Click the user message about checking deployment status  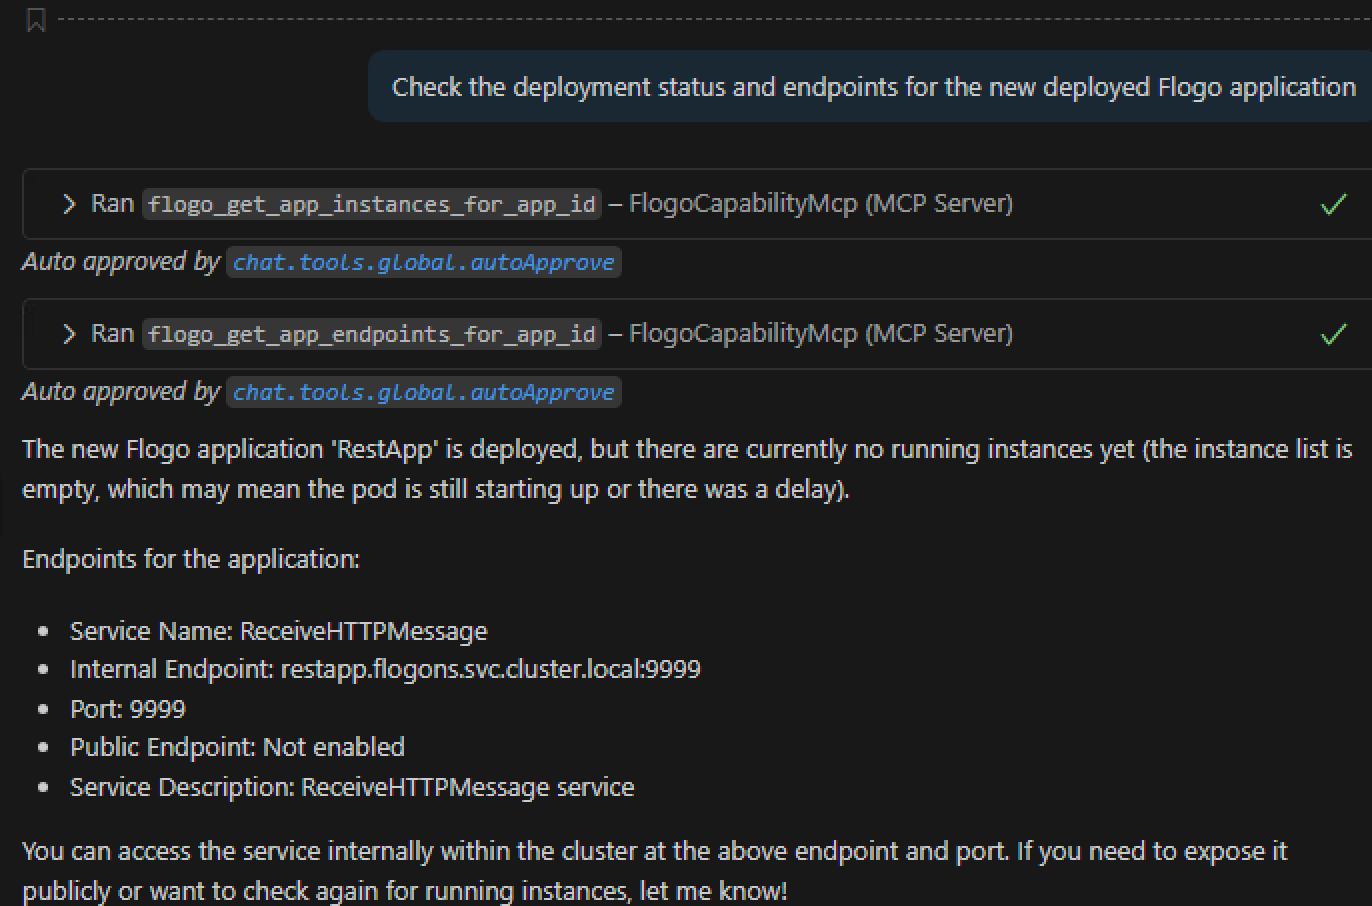(x=873, y=87)
